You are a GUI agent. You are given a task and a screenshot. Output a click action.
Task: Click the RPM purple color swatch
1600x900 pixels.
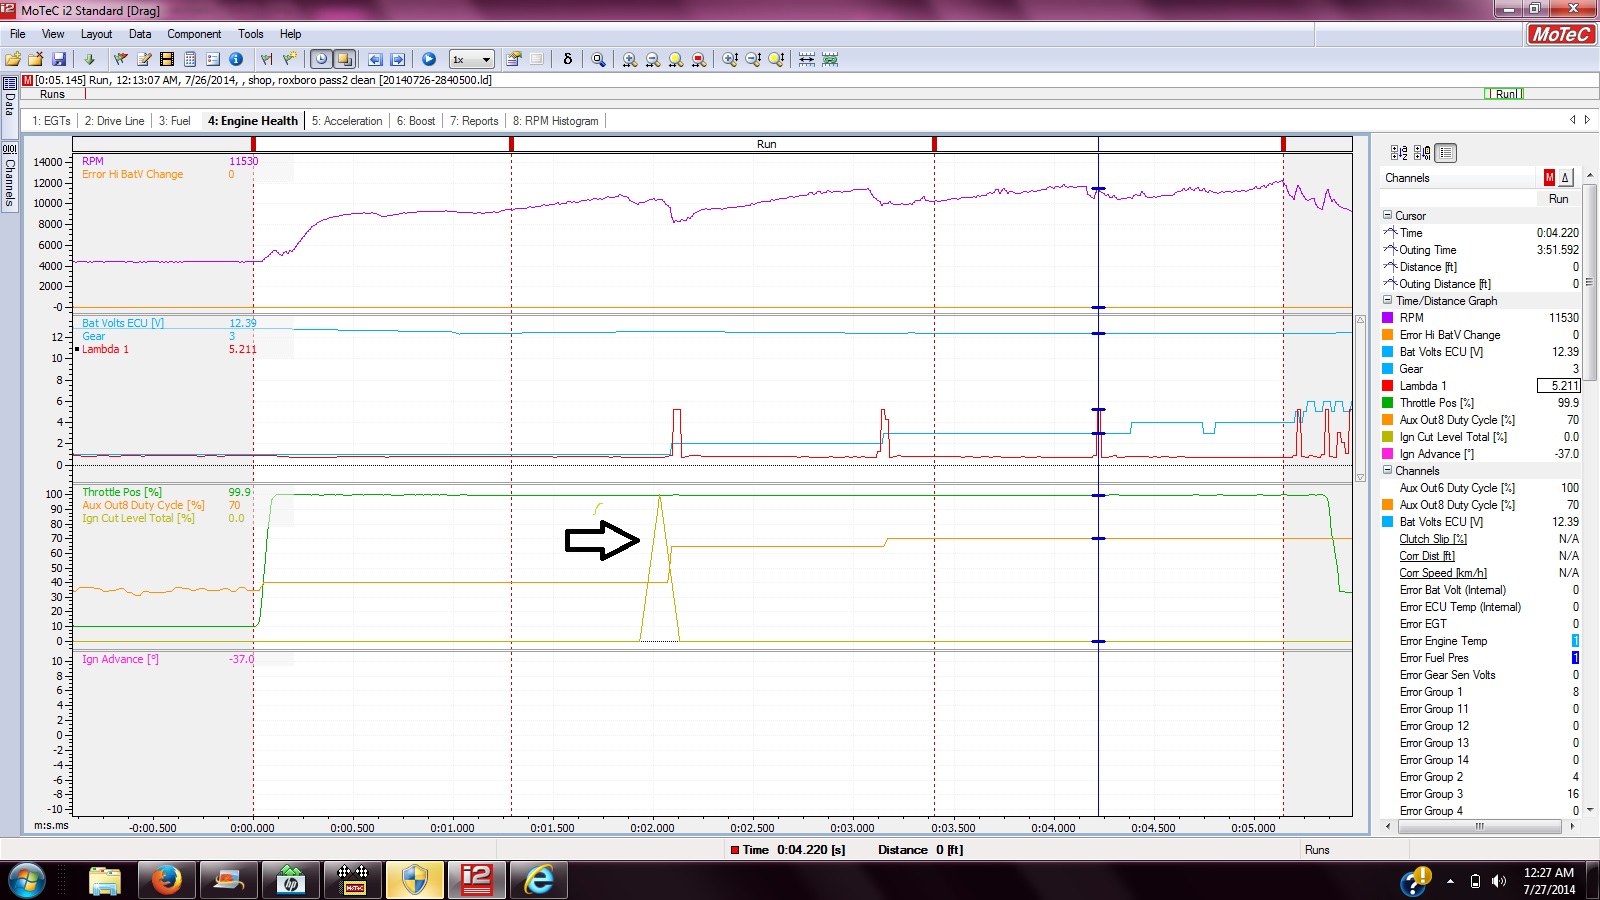1388,318
